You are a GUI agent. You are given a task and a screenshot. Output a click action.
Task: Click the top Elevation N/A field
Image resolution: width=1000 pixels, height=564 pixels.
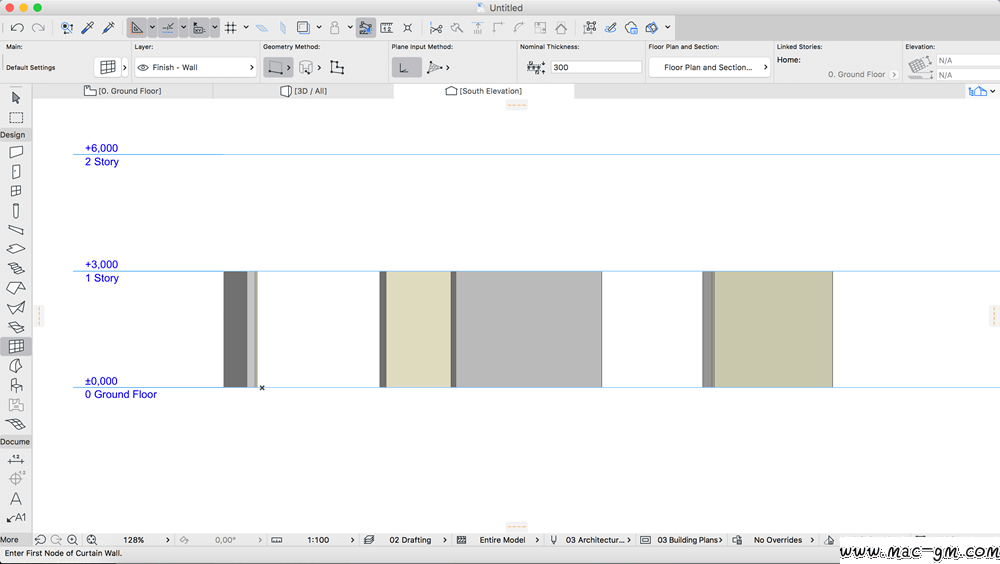(968, 61)
